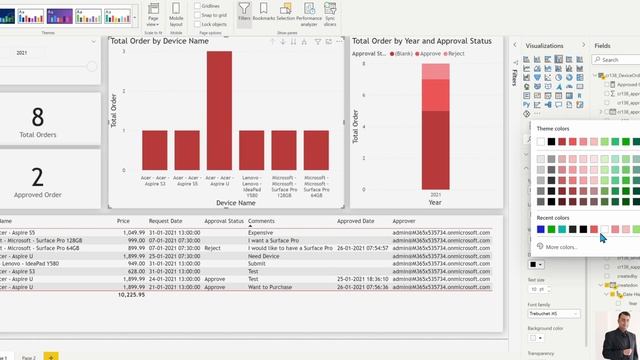Select the scatter chart visualization
This screenshot has height=360, width=640.
[x=548, y=78]
